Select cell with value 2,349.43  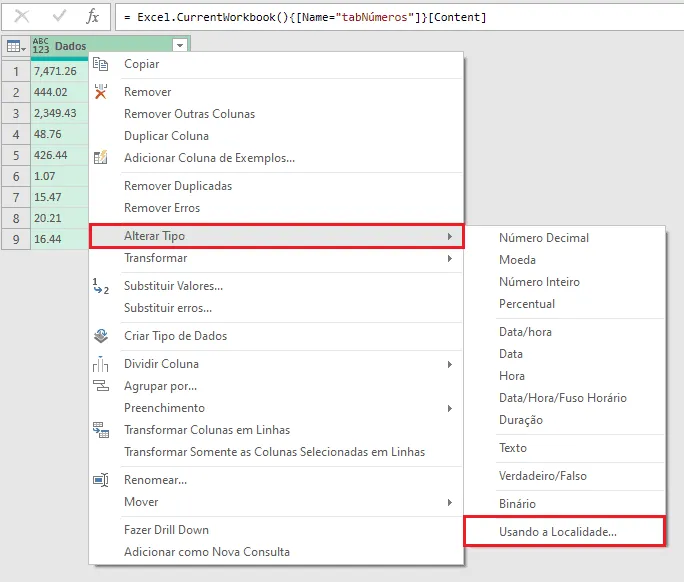point(60,113)
